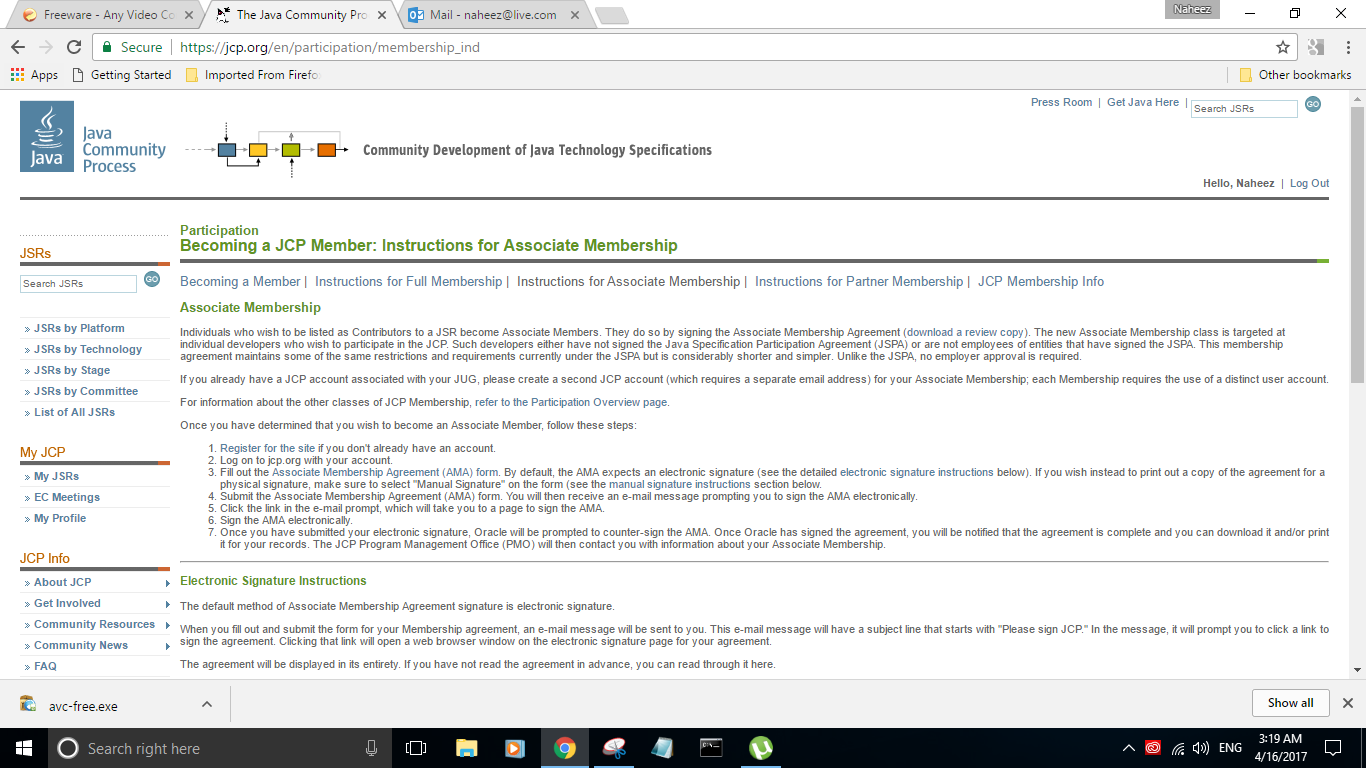Click the Register for the site link
This screenshot has height=768, width=1366.
[x=269, y=448]
